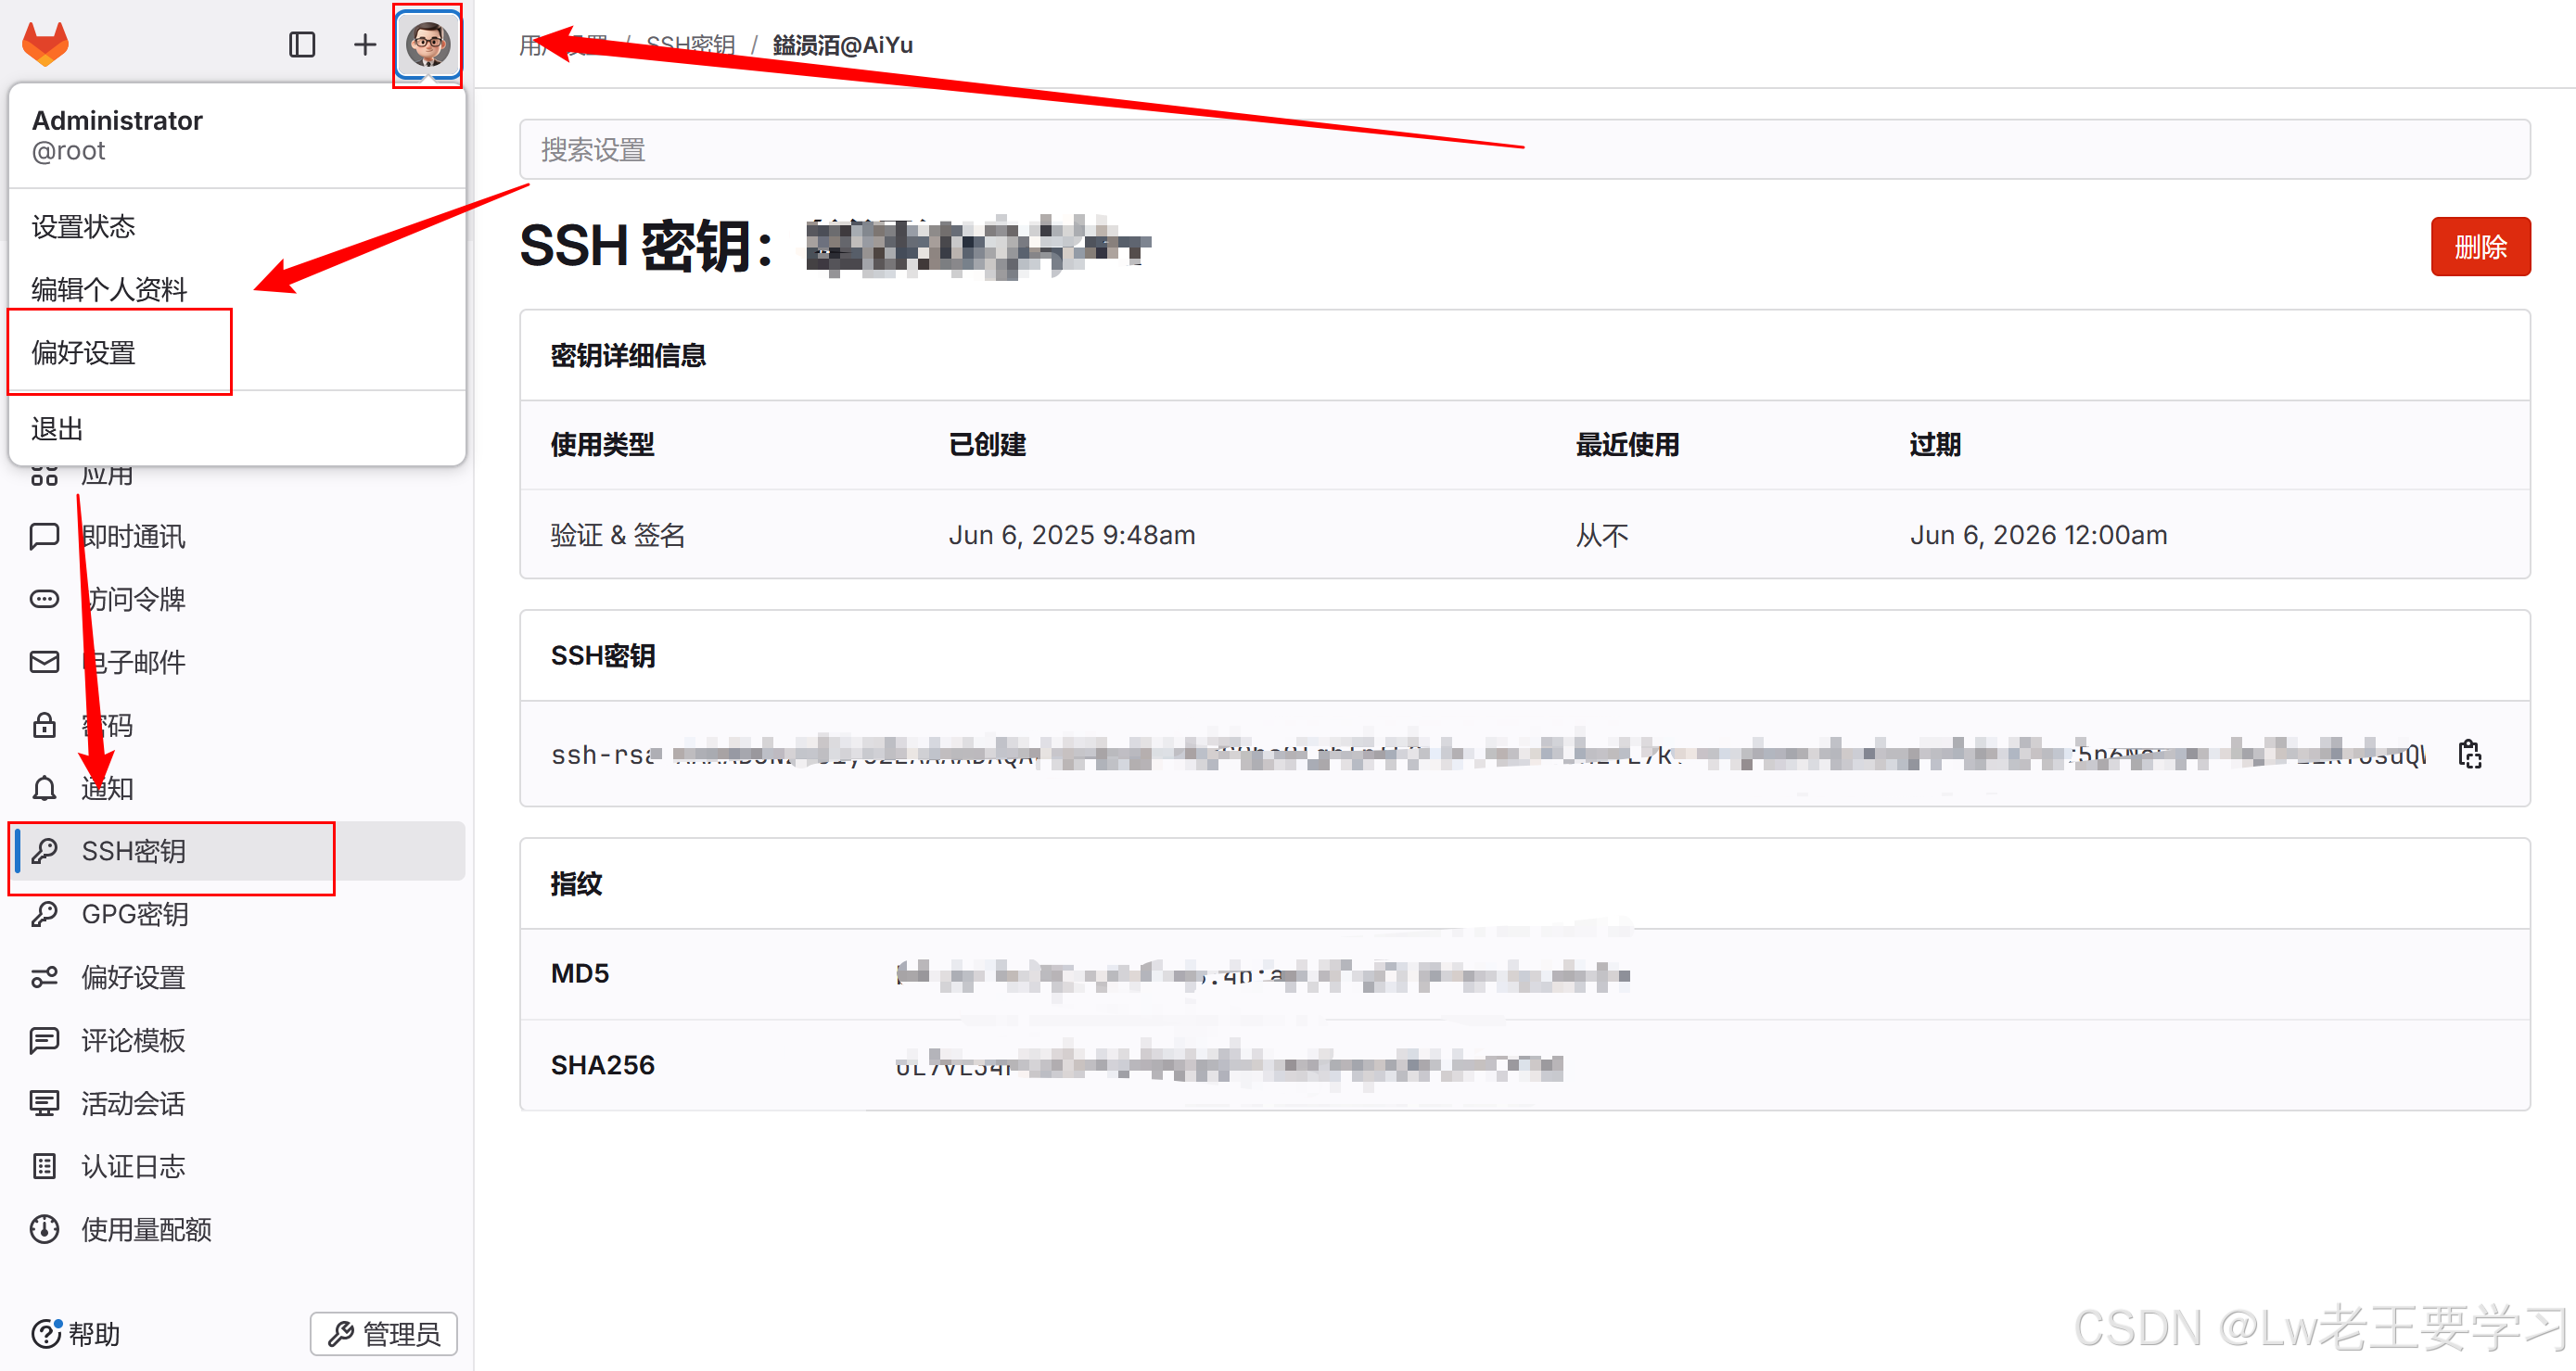Image resolution: width=2576 pixels, height=1371 pixels.
Task: Click 退出 to sign out
Action: (x=57, y=429)
